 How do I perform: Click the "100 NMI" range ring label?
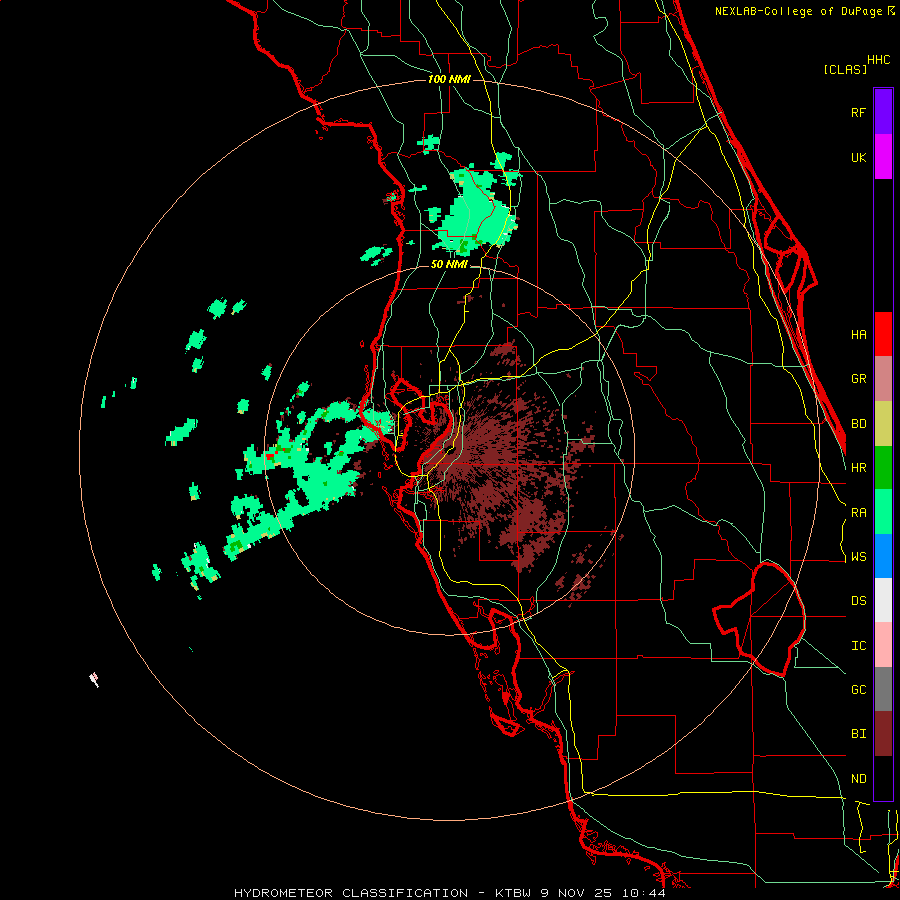tap(449, 79)
